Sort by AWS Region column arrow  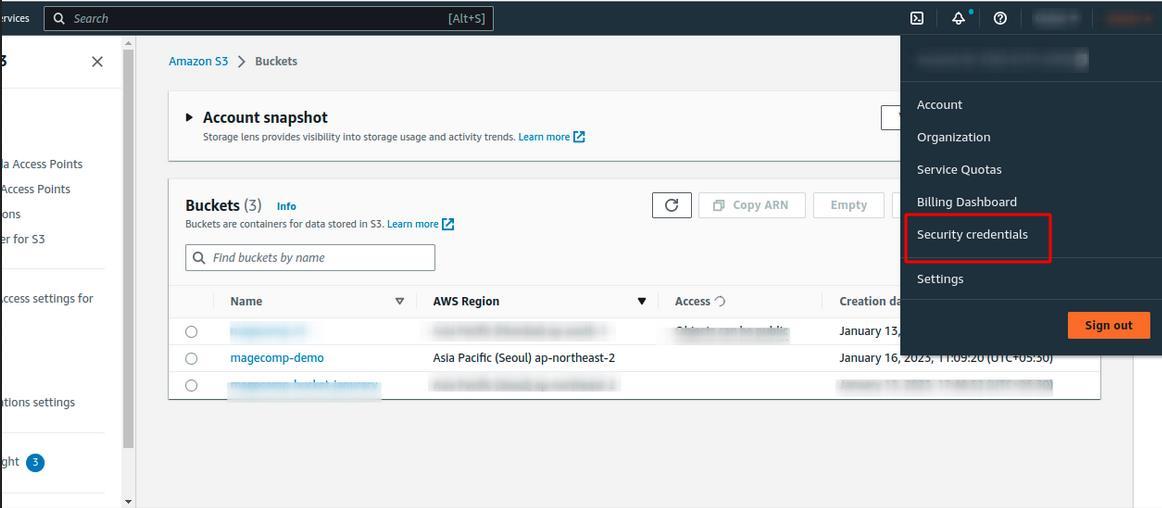[642, 301]
